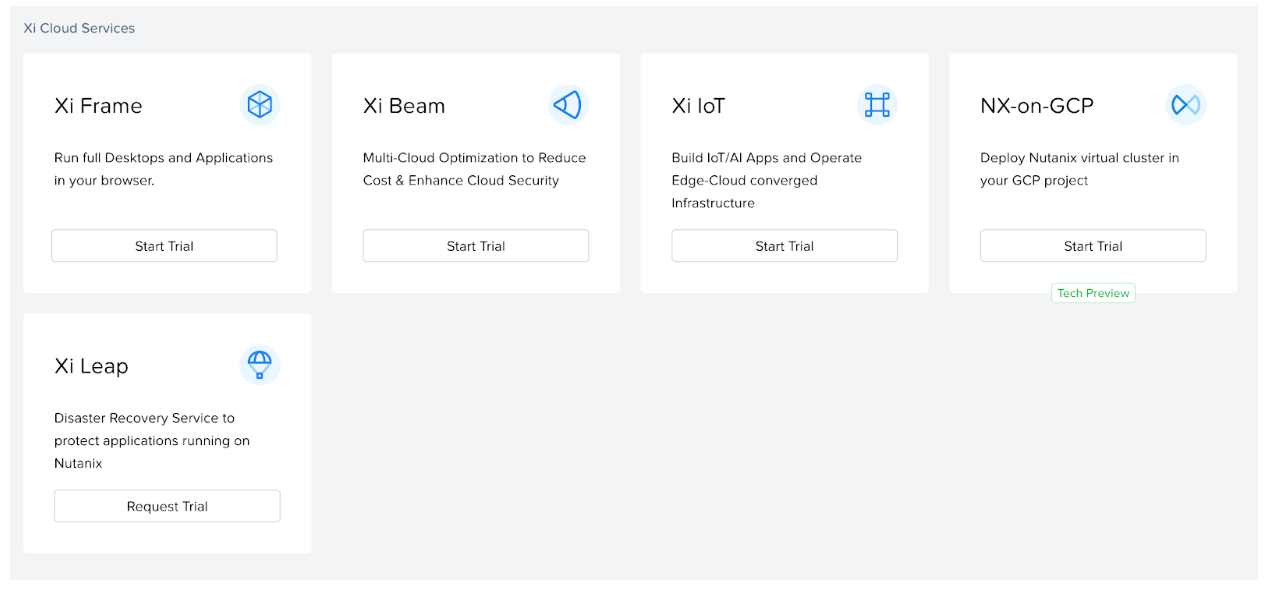Image resolution: width=1264 pixels, height=590 pixels.
Task: Click the NX-on-GCP card heading
Action: pos(1036,106)
